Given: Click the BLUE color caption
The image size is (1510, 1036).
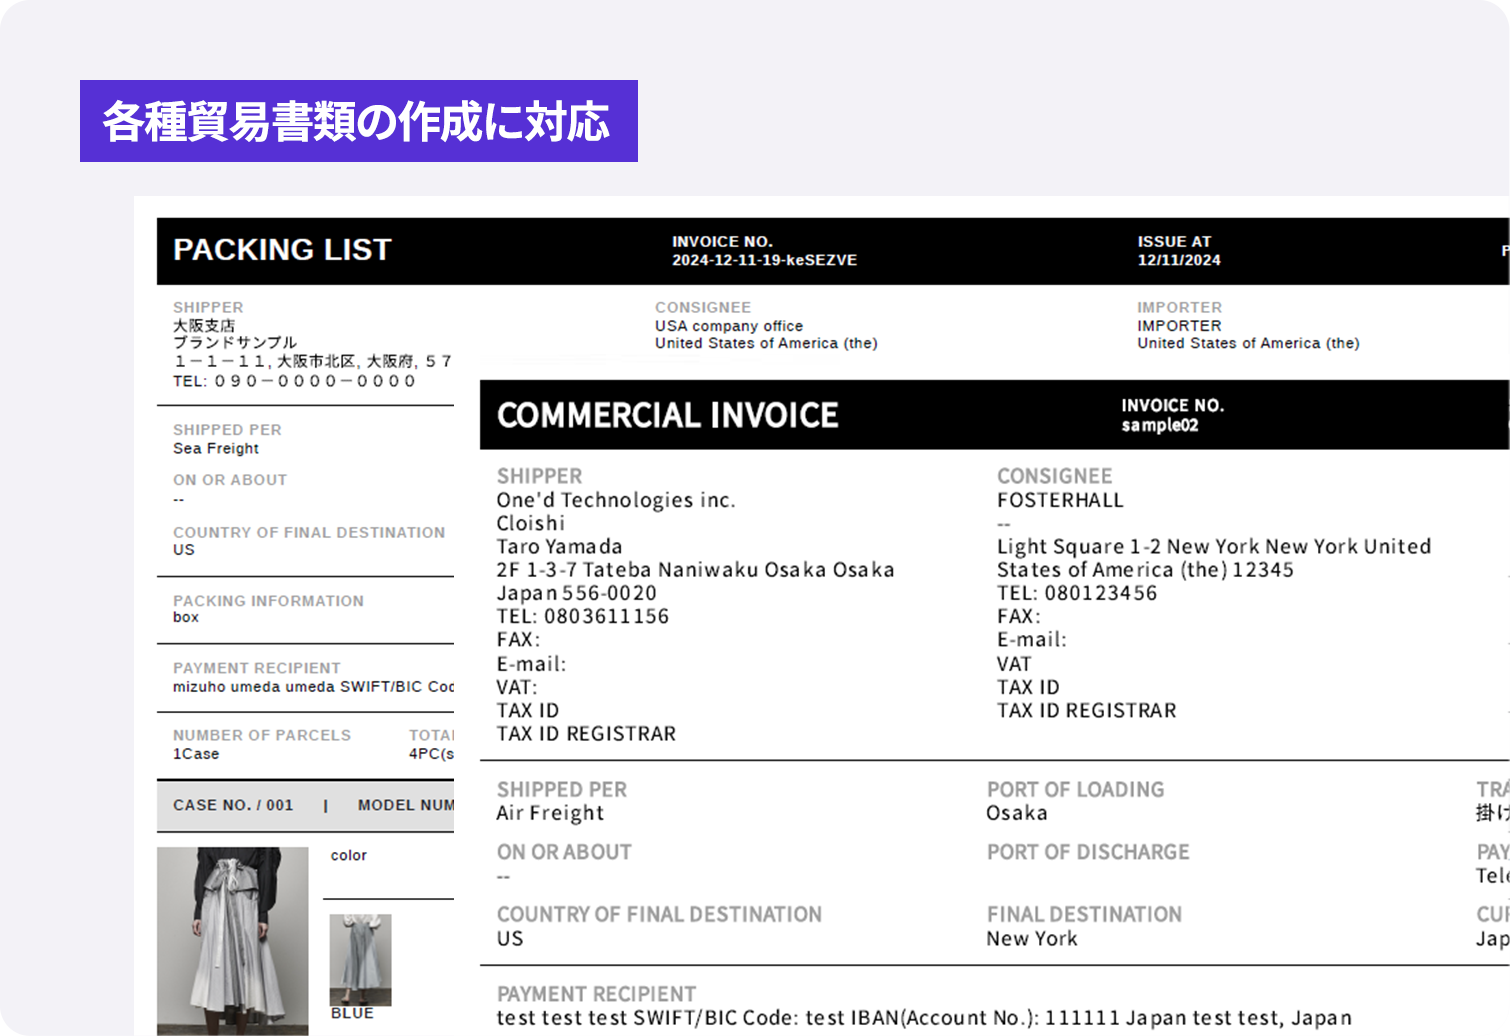Looking at the screenshot, I should point(352,1013).
